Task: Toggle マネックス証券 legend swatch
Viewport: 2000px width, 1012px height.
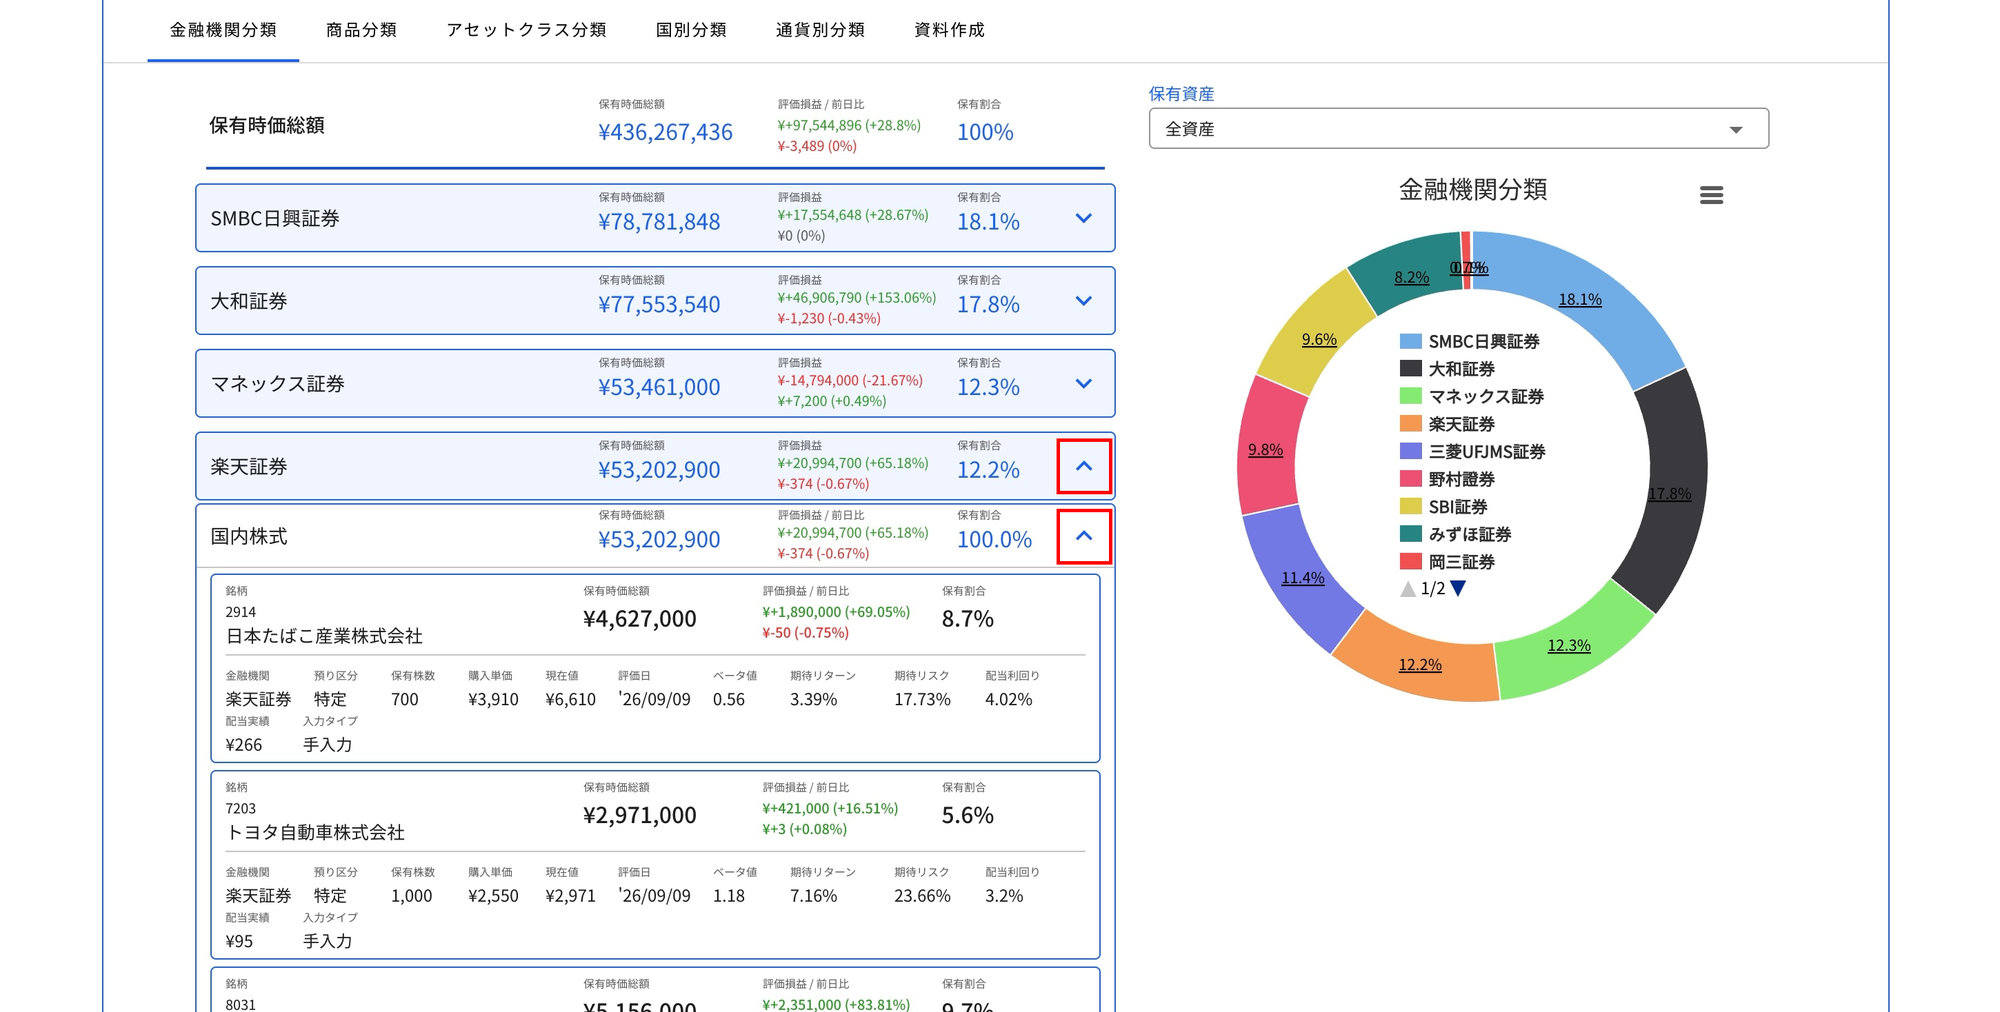Action: (1411, 397)
